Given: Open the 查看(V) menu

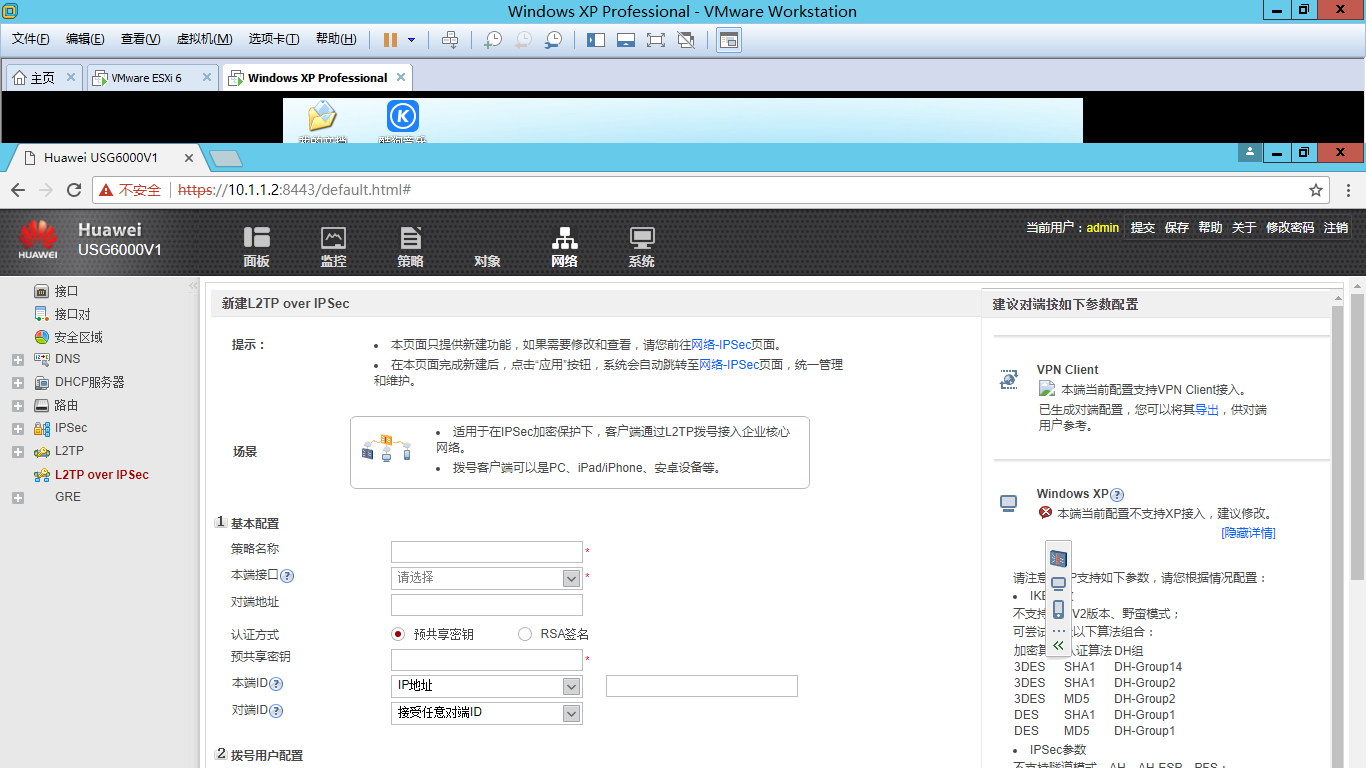Looking at the screenshot, I should point(140,39).
